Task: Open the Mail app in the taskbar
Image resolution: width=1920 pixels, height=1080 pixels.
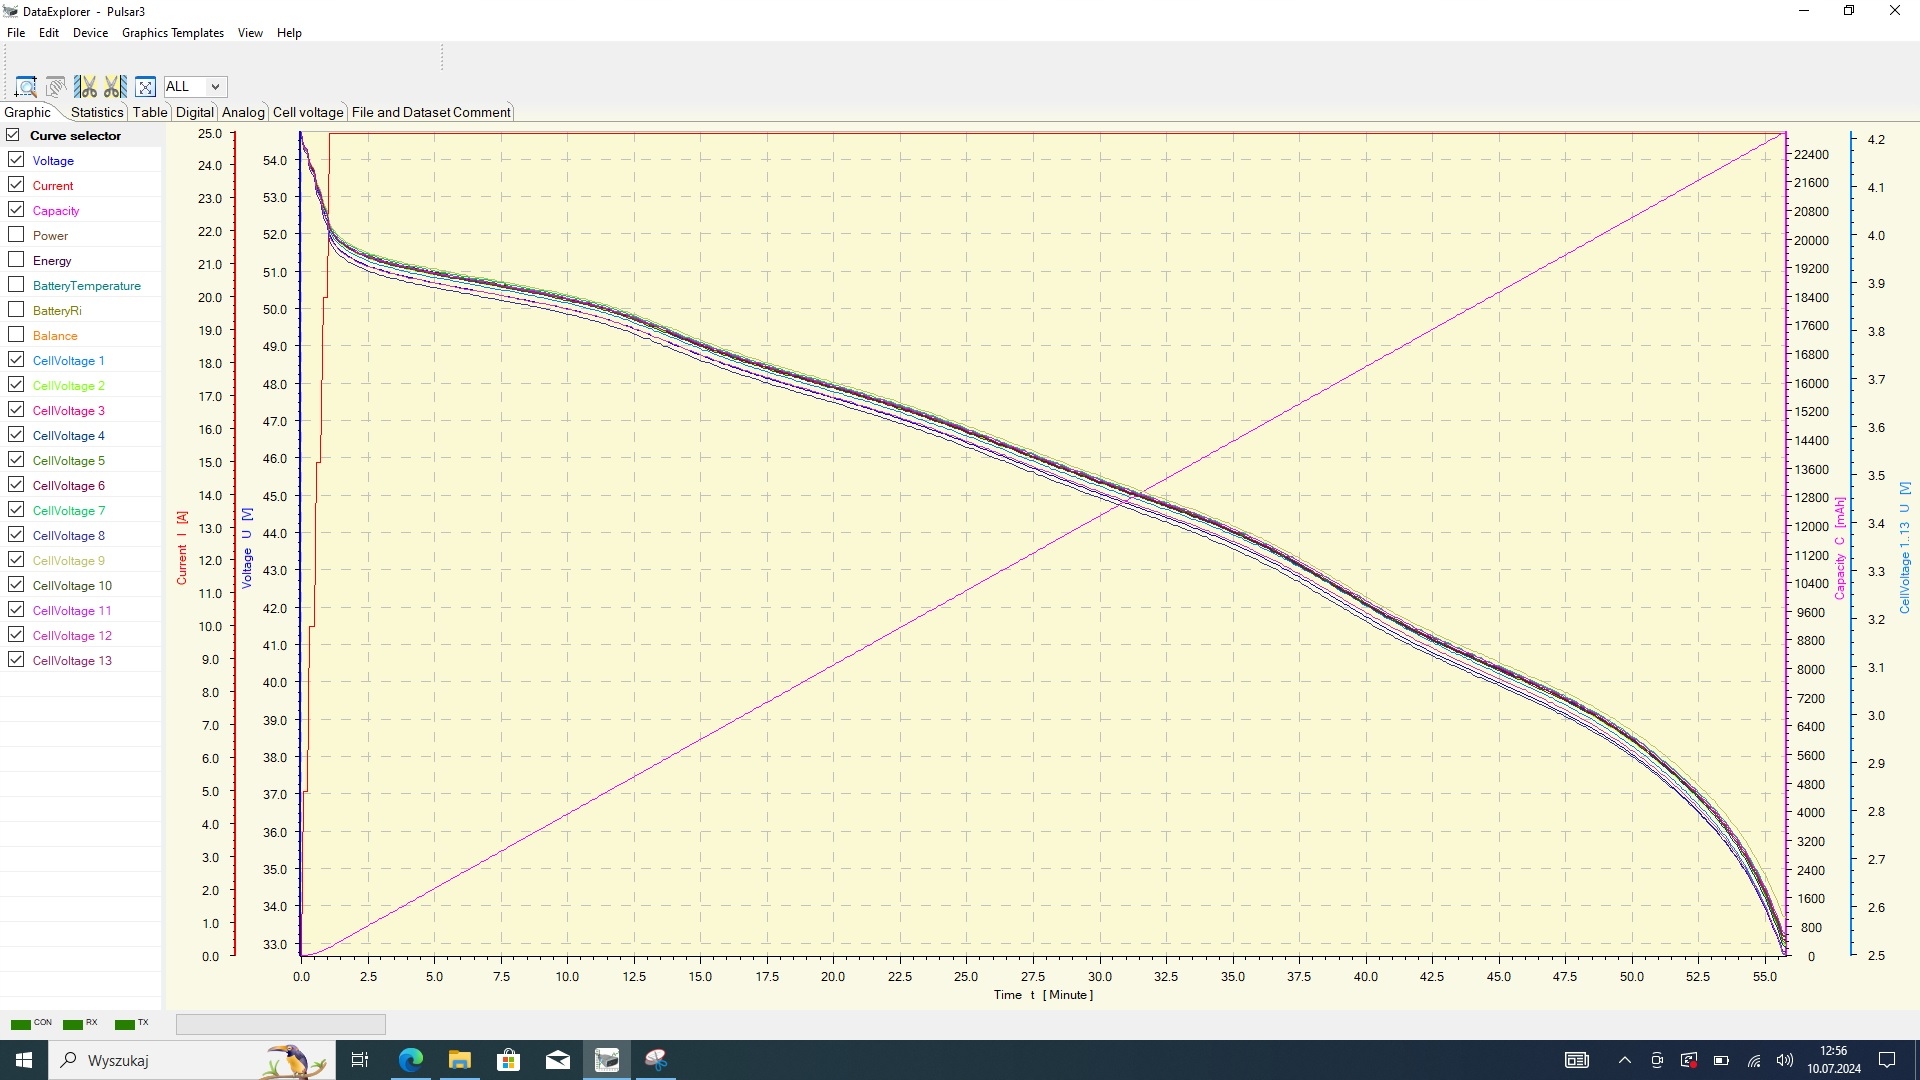Action: pos(558,1060)
